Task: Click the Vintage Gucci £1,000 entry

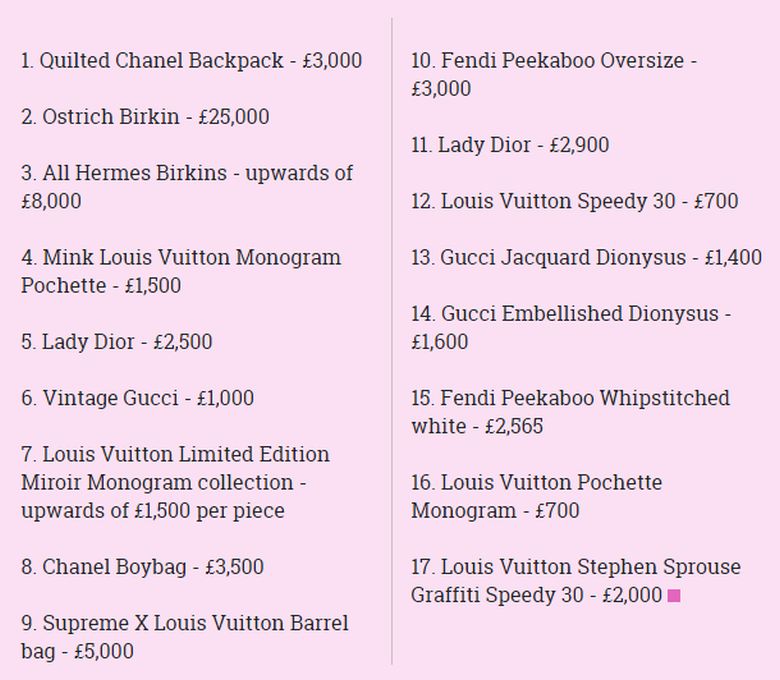Action: pyautogui.click(x=138, y=398)
